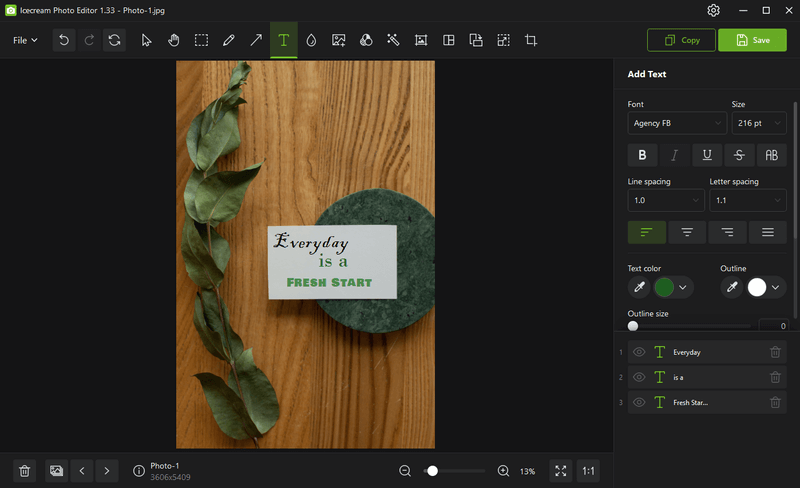Click the Redo arrow in toolbar
This screenshot has height=488, width=800.
point(89,40)
